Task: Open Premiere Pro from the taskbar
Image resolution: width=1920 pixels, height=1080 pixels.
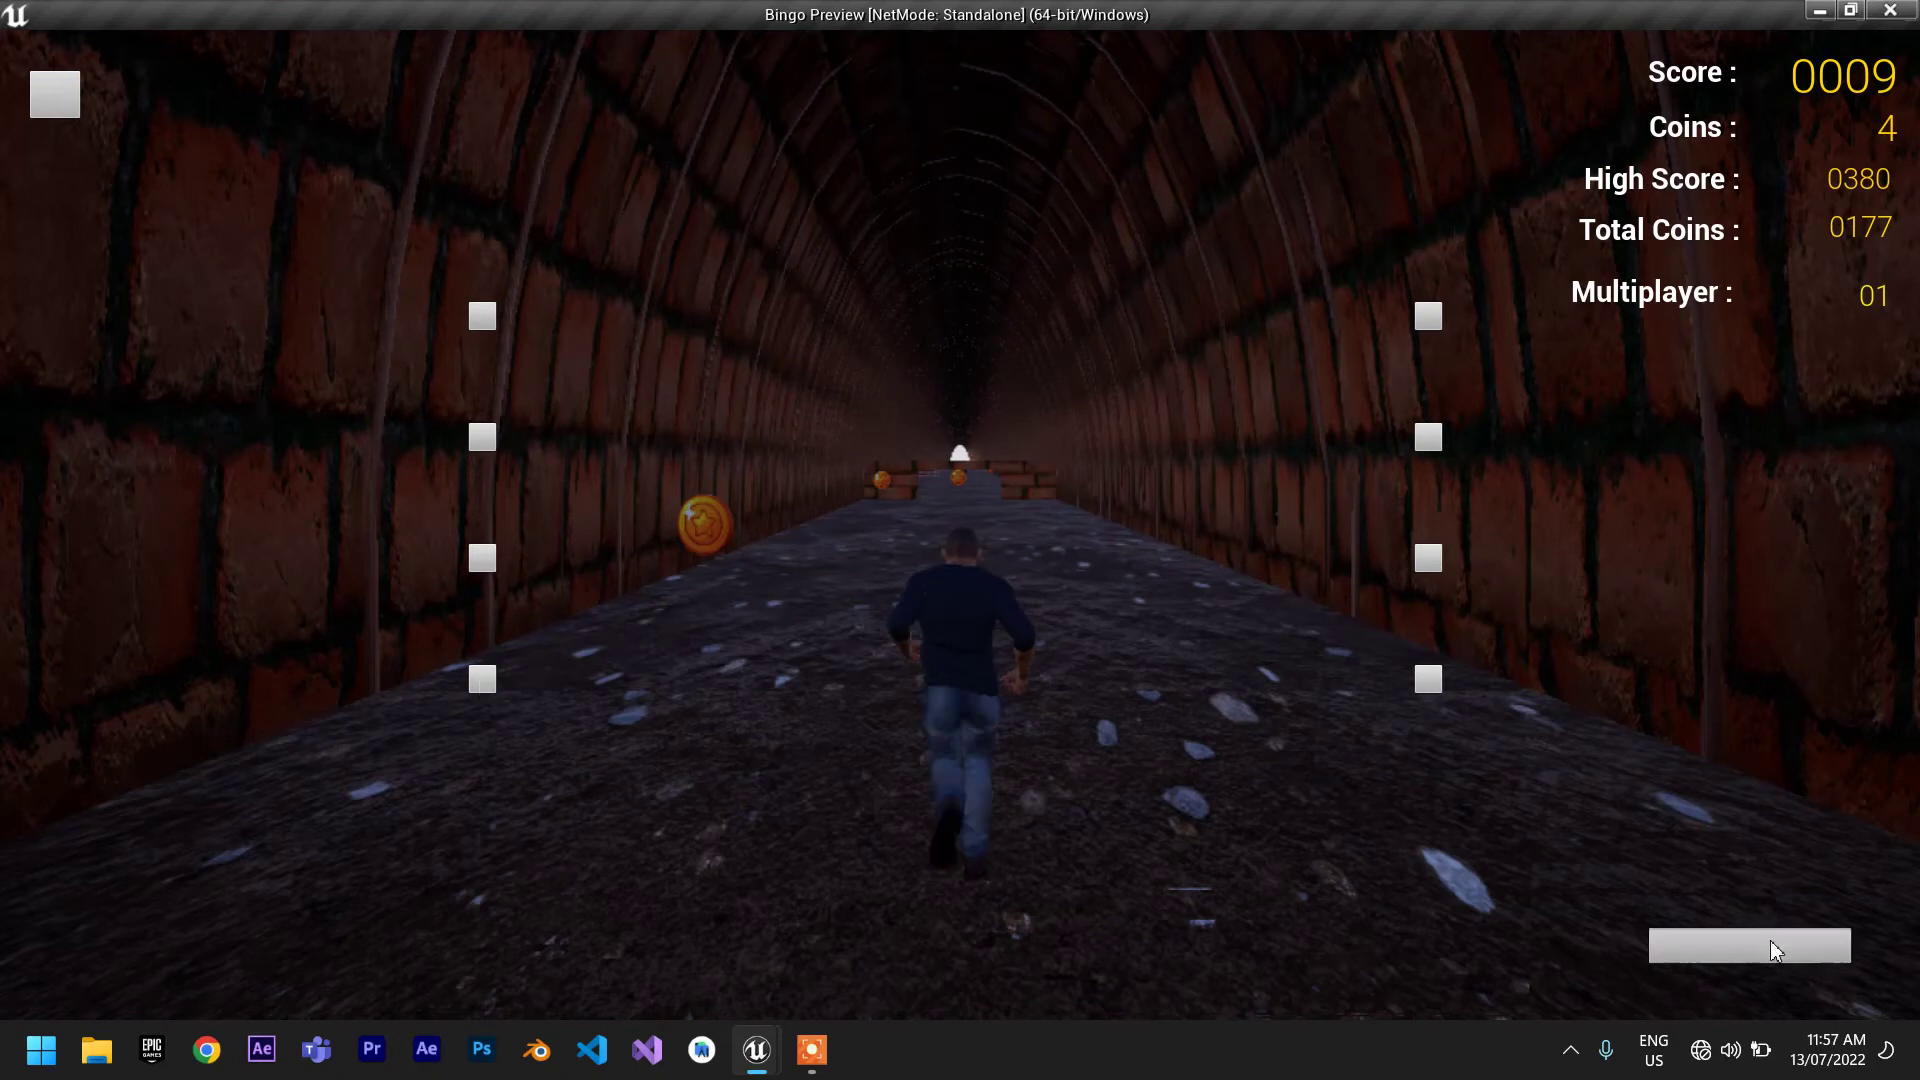Action: [x=372, y=1049]
